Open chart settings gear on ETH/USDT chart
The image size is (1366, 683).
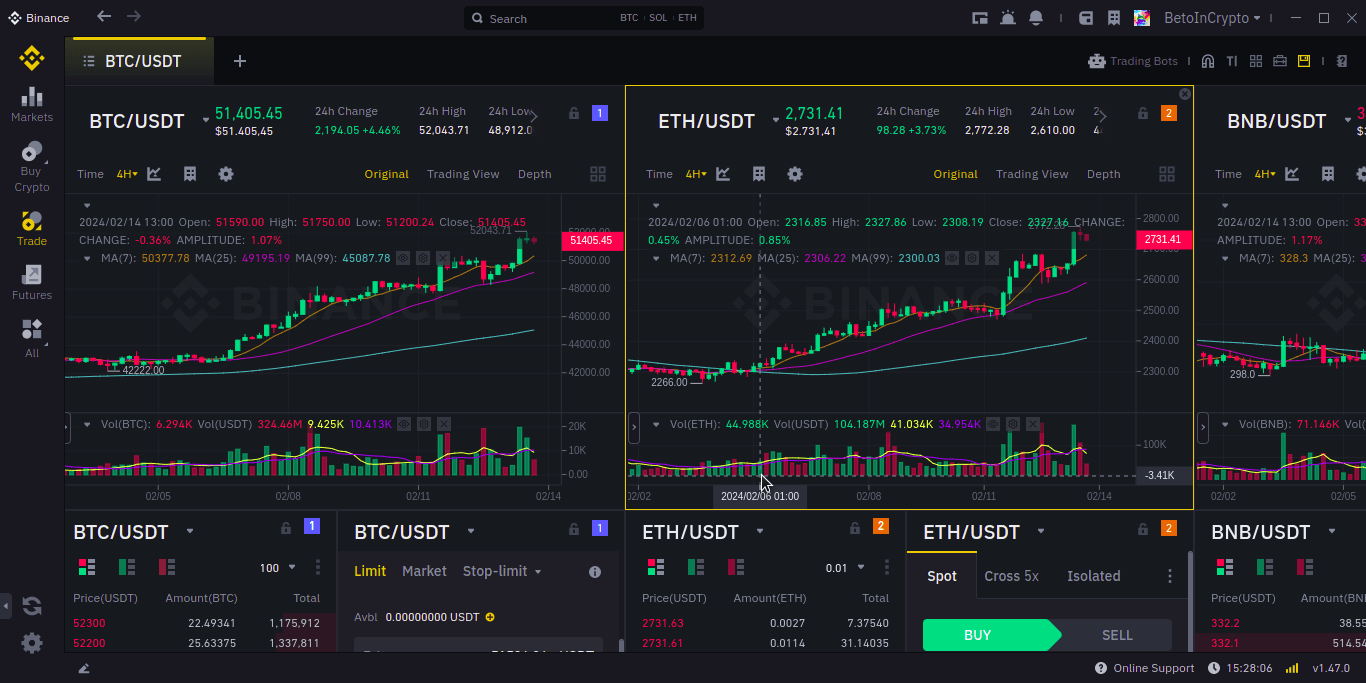795,174
